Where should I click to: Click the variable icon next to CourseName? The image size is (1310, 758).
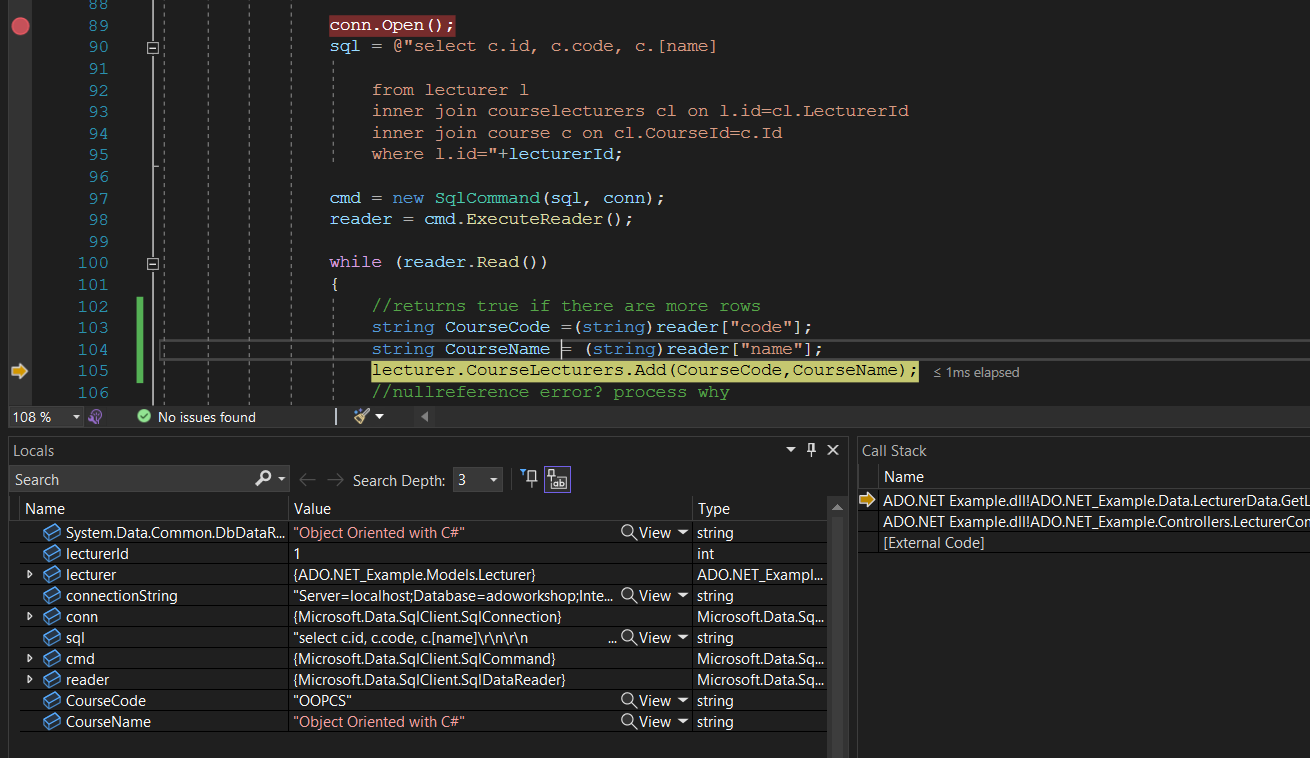point(52,722)
